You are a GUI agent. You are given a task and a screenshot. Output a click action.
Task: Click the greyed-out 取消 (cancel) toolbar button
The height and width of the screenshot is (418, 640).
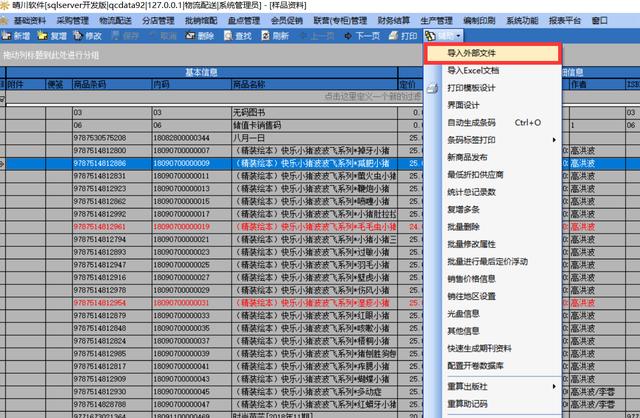click(x=163, y=36)
